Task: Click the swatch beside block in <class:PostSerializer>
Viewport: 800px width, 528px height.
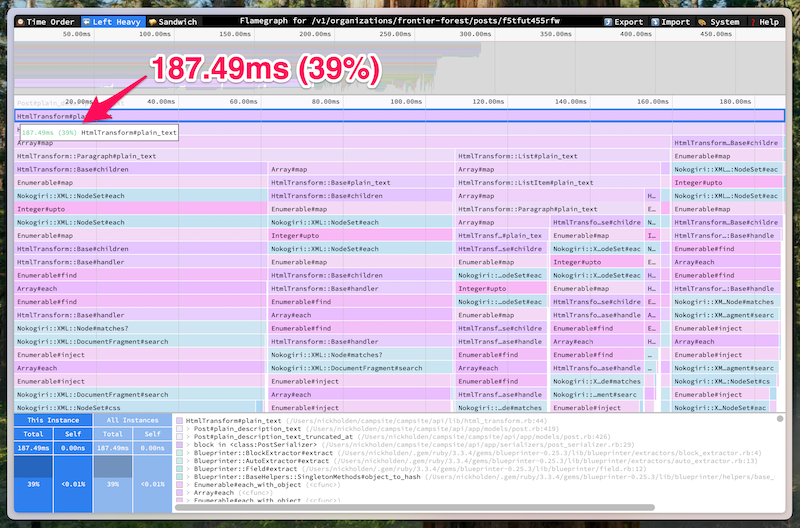Action: (x=180, y=445)
